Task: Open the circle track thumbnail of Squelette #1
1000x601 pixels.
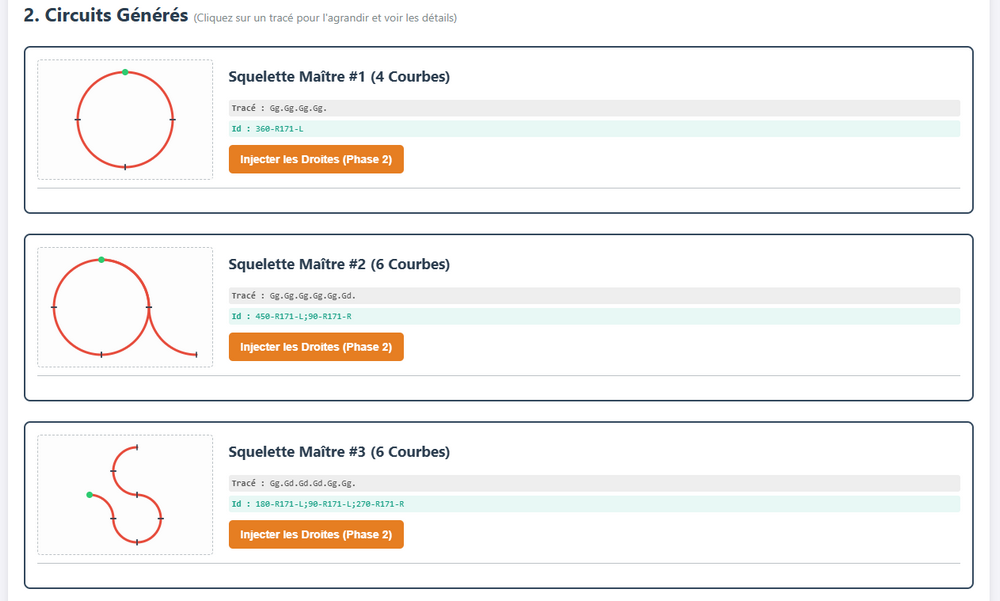Action: pyautogui.click(x=125, y=120)
